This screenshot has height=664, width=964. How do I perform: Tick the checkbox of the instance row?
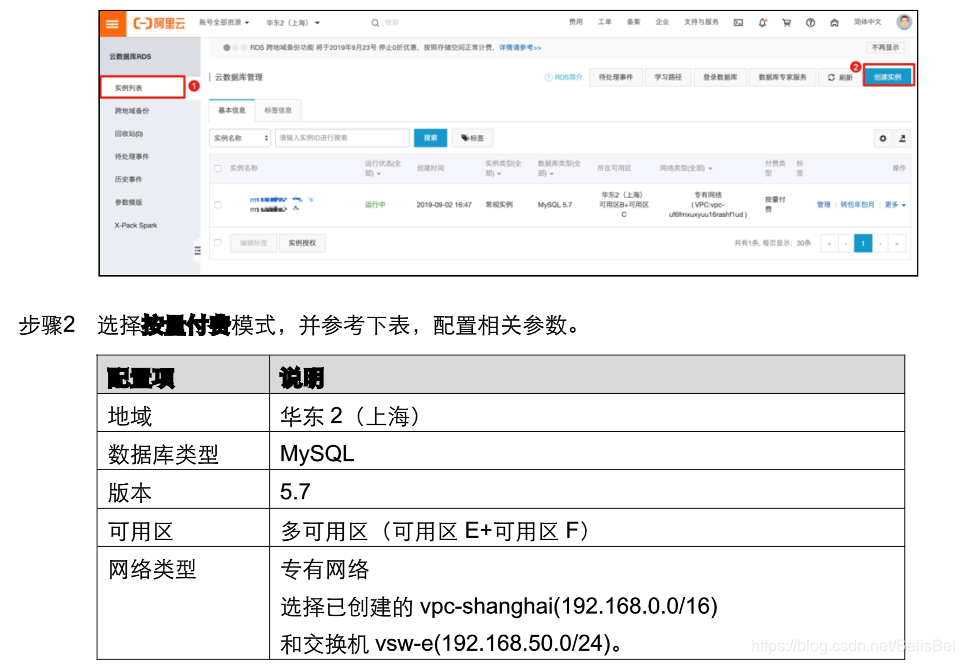click(x=218, y=205)
